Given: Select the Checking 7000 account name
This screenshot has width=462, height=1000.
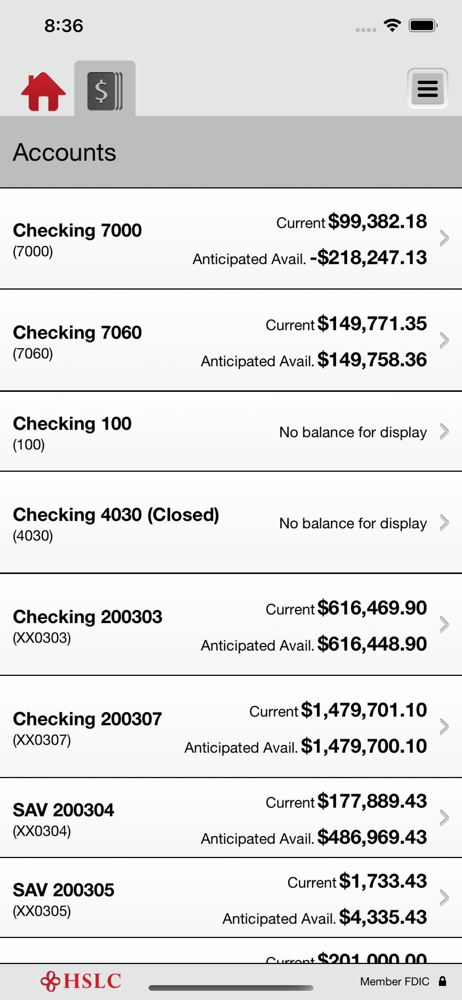Looking at the screenshot, I should coord(77,230).
